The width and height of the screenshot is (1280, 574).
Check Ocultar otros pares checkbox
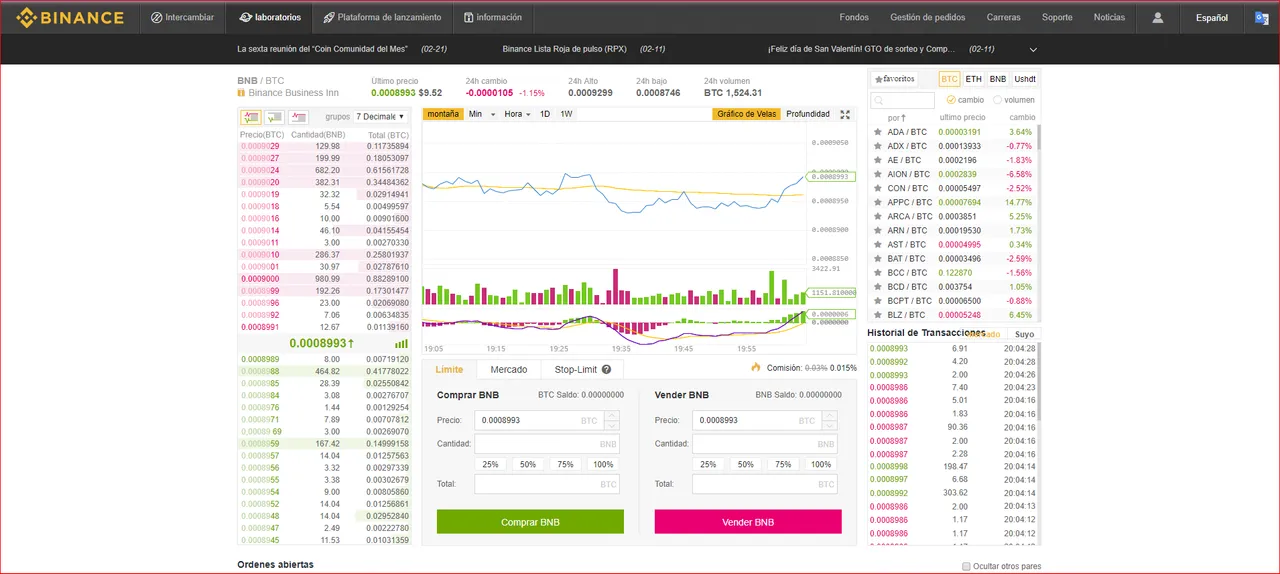coord(966,566)
